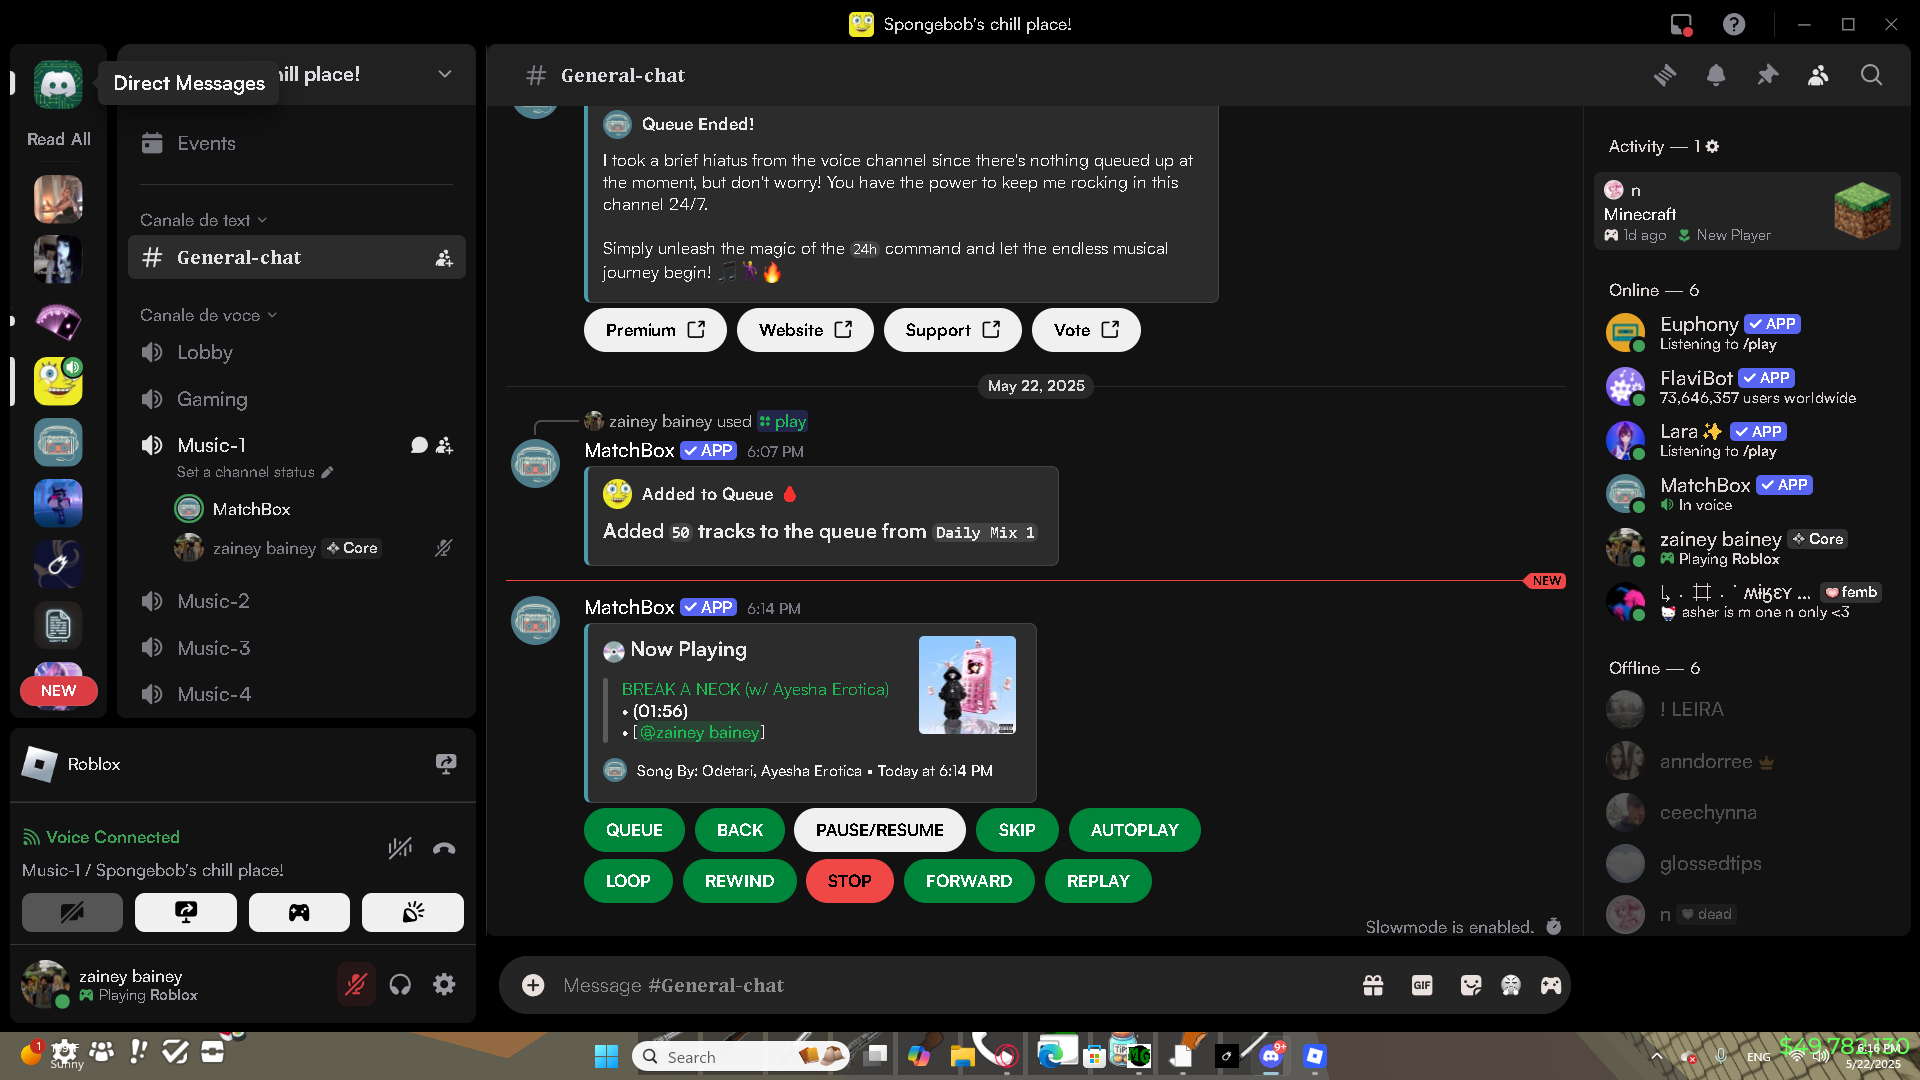The height and width of the screenshot is (1080, 1920).
Task: Open the GIF picker
Action: 1422,986
